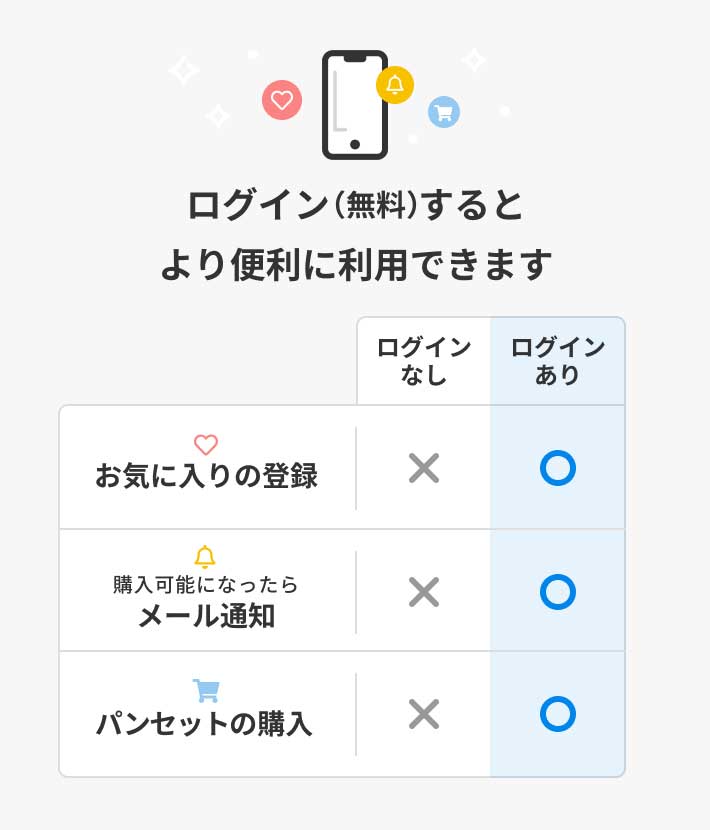Click the gray X in お気に入りの登録 row
Image resolution: width=710 pixels, height=830 pixels.
424,468
